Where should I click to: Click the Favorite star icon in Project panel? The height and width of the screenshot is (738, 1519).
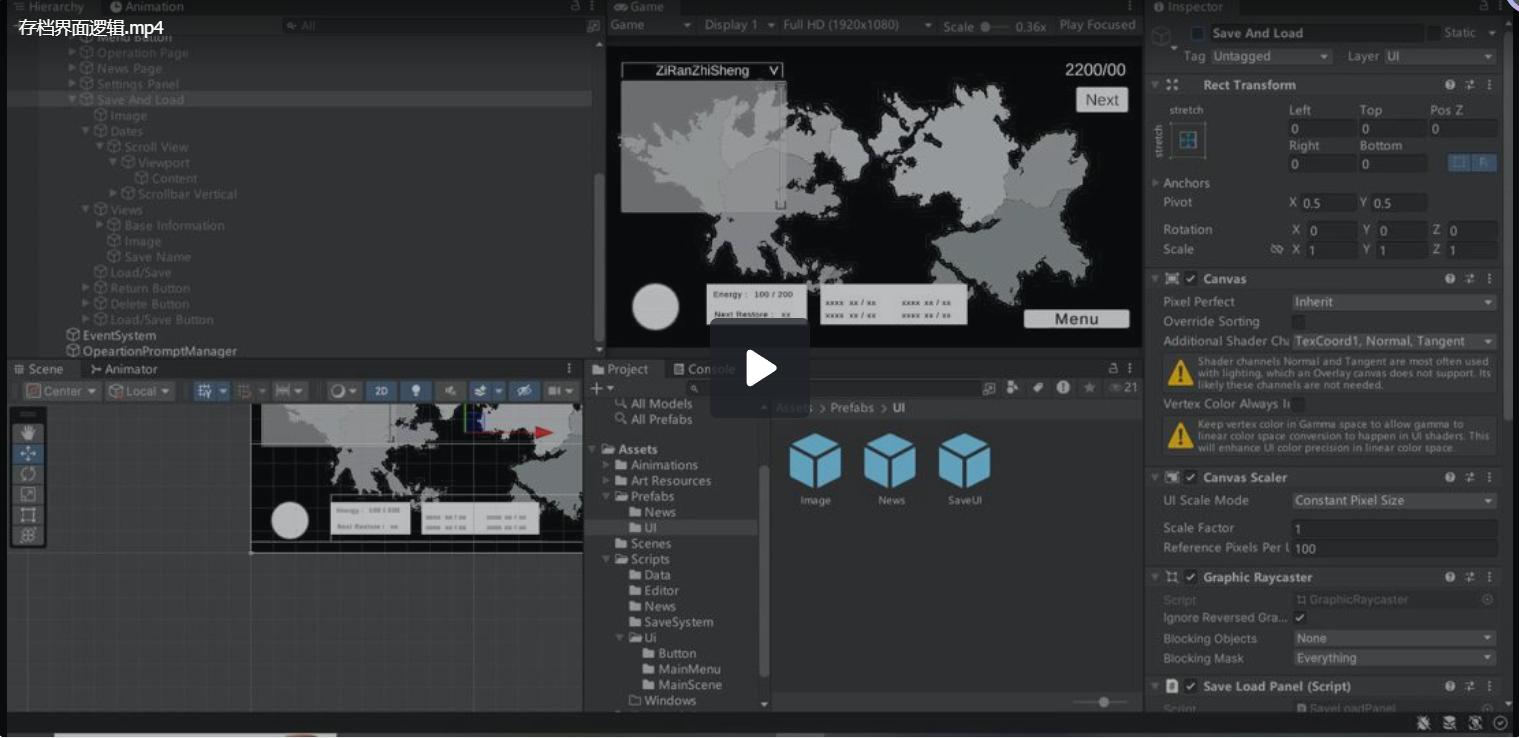1088,388
